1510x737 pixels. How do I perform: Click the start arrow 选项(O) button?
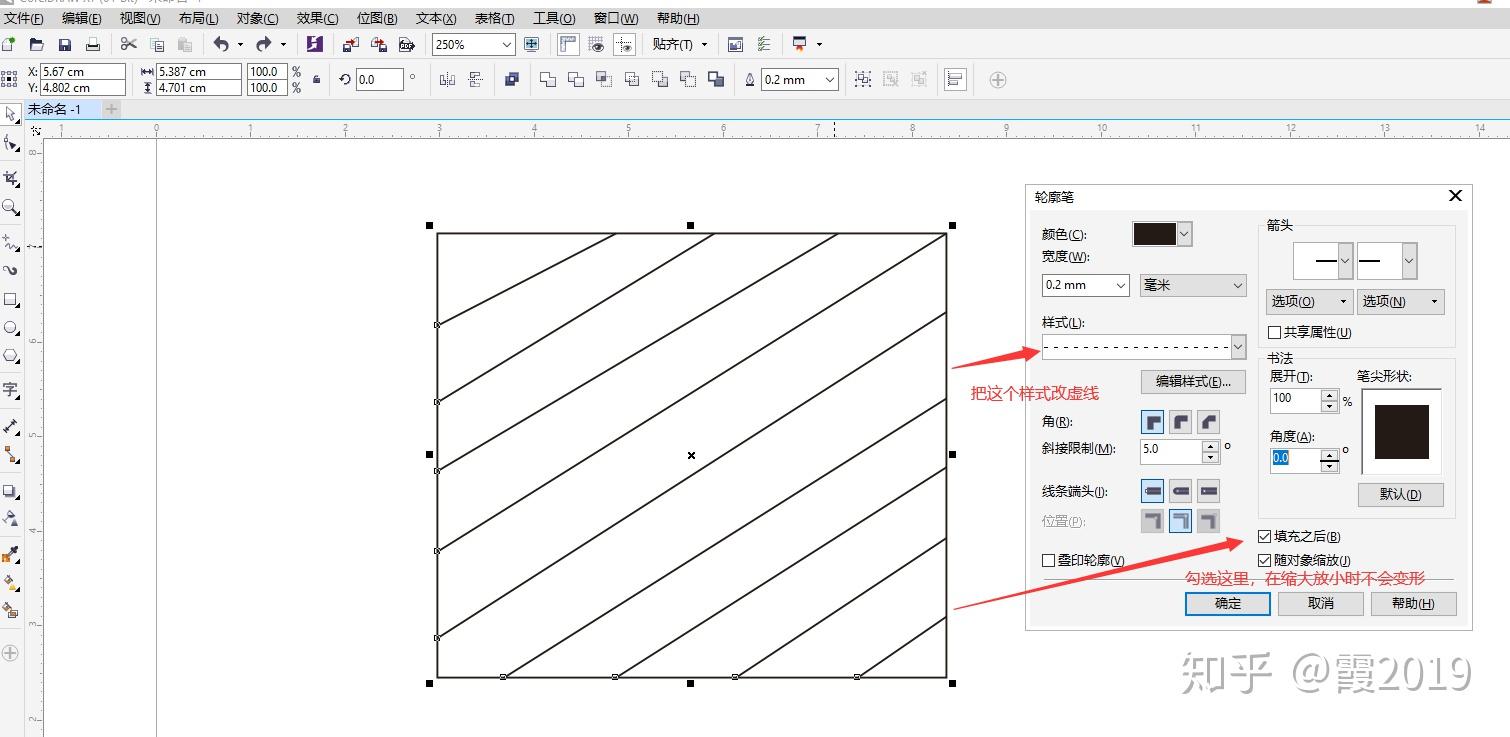[1310, 301]
